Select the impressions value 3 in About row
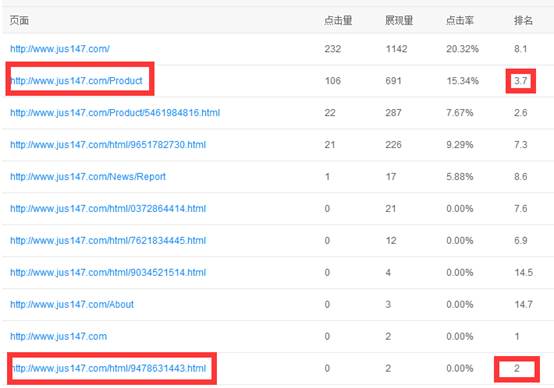This screenshot has height=388, width=554. tap(388, 305)
